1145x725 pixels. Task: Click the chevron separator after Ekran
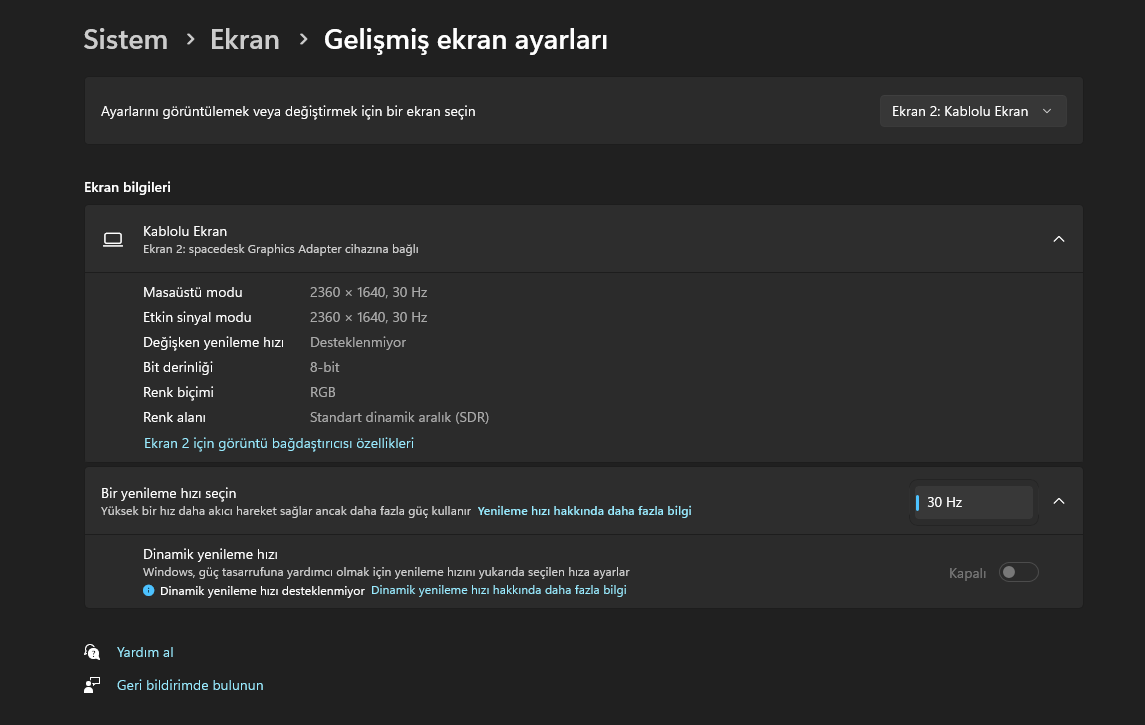(304, 39)
